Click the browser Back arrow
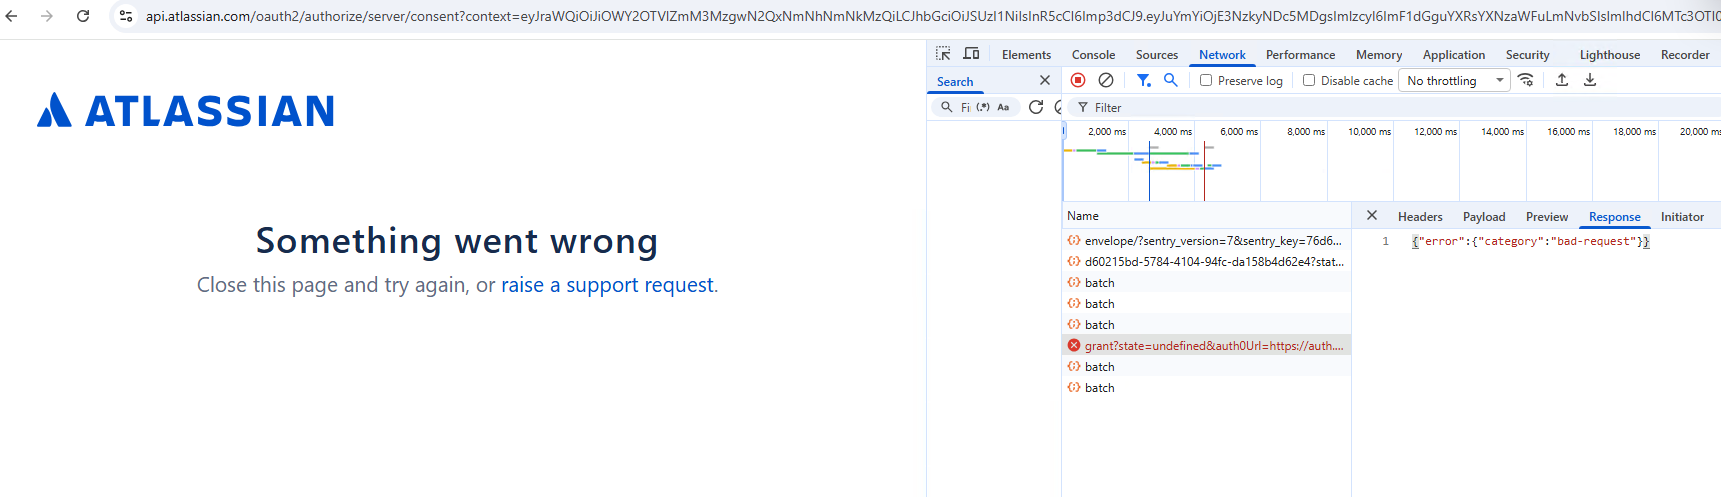This screenshot has width=1721, height=497. [12, 16]
